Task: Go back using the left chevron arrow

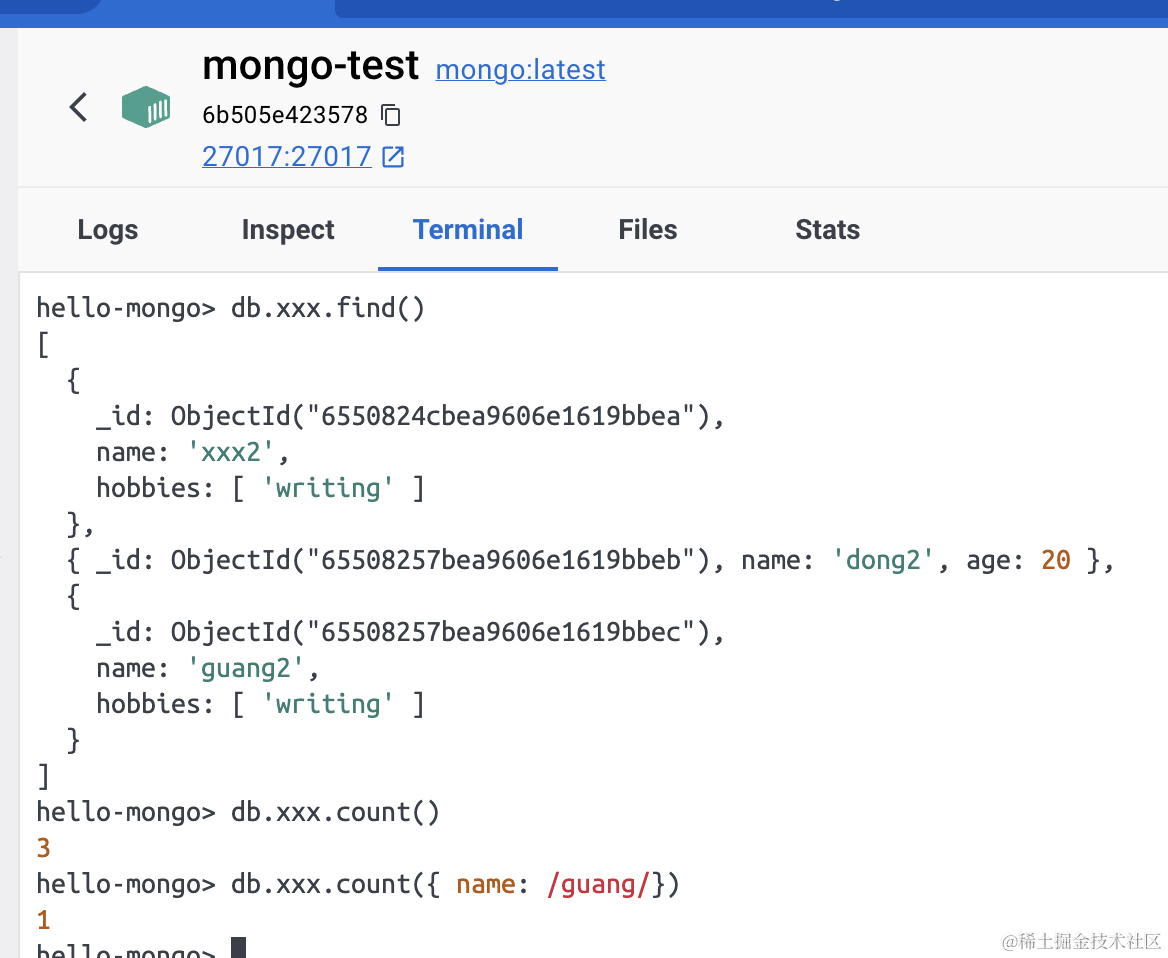Action: point(78,107)
